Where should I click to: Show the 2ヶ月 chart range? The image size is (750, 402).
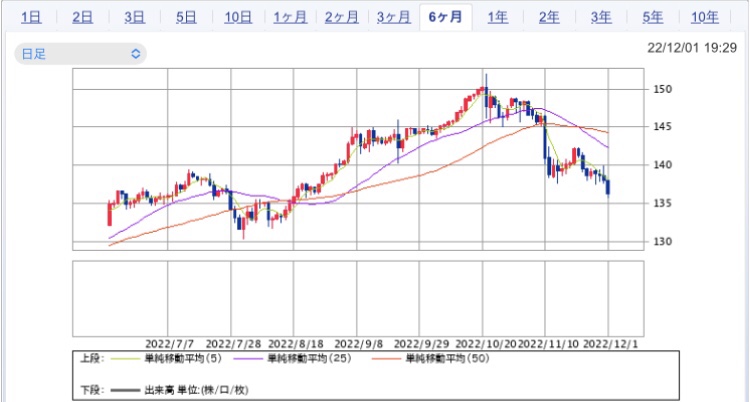click(342, 18)
